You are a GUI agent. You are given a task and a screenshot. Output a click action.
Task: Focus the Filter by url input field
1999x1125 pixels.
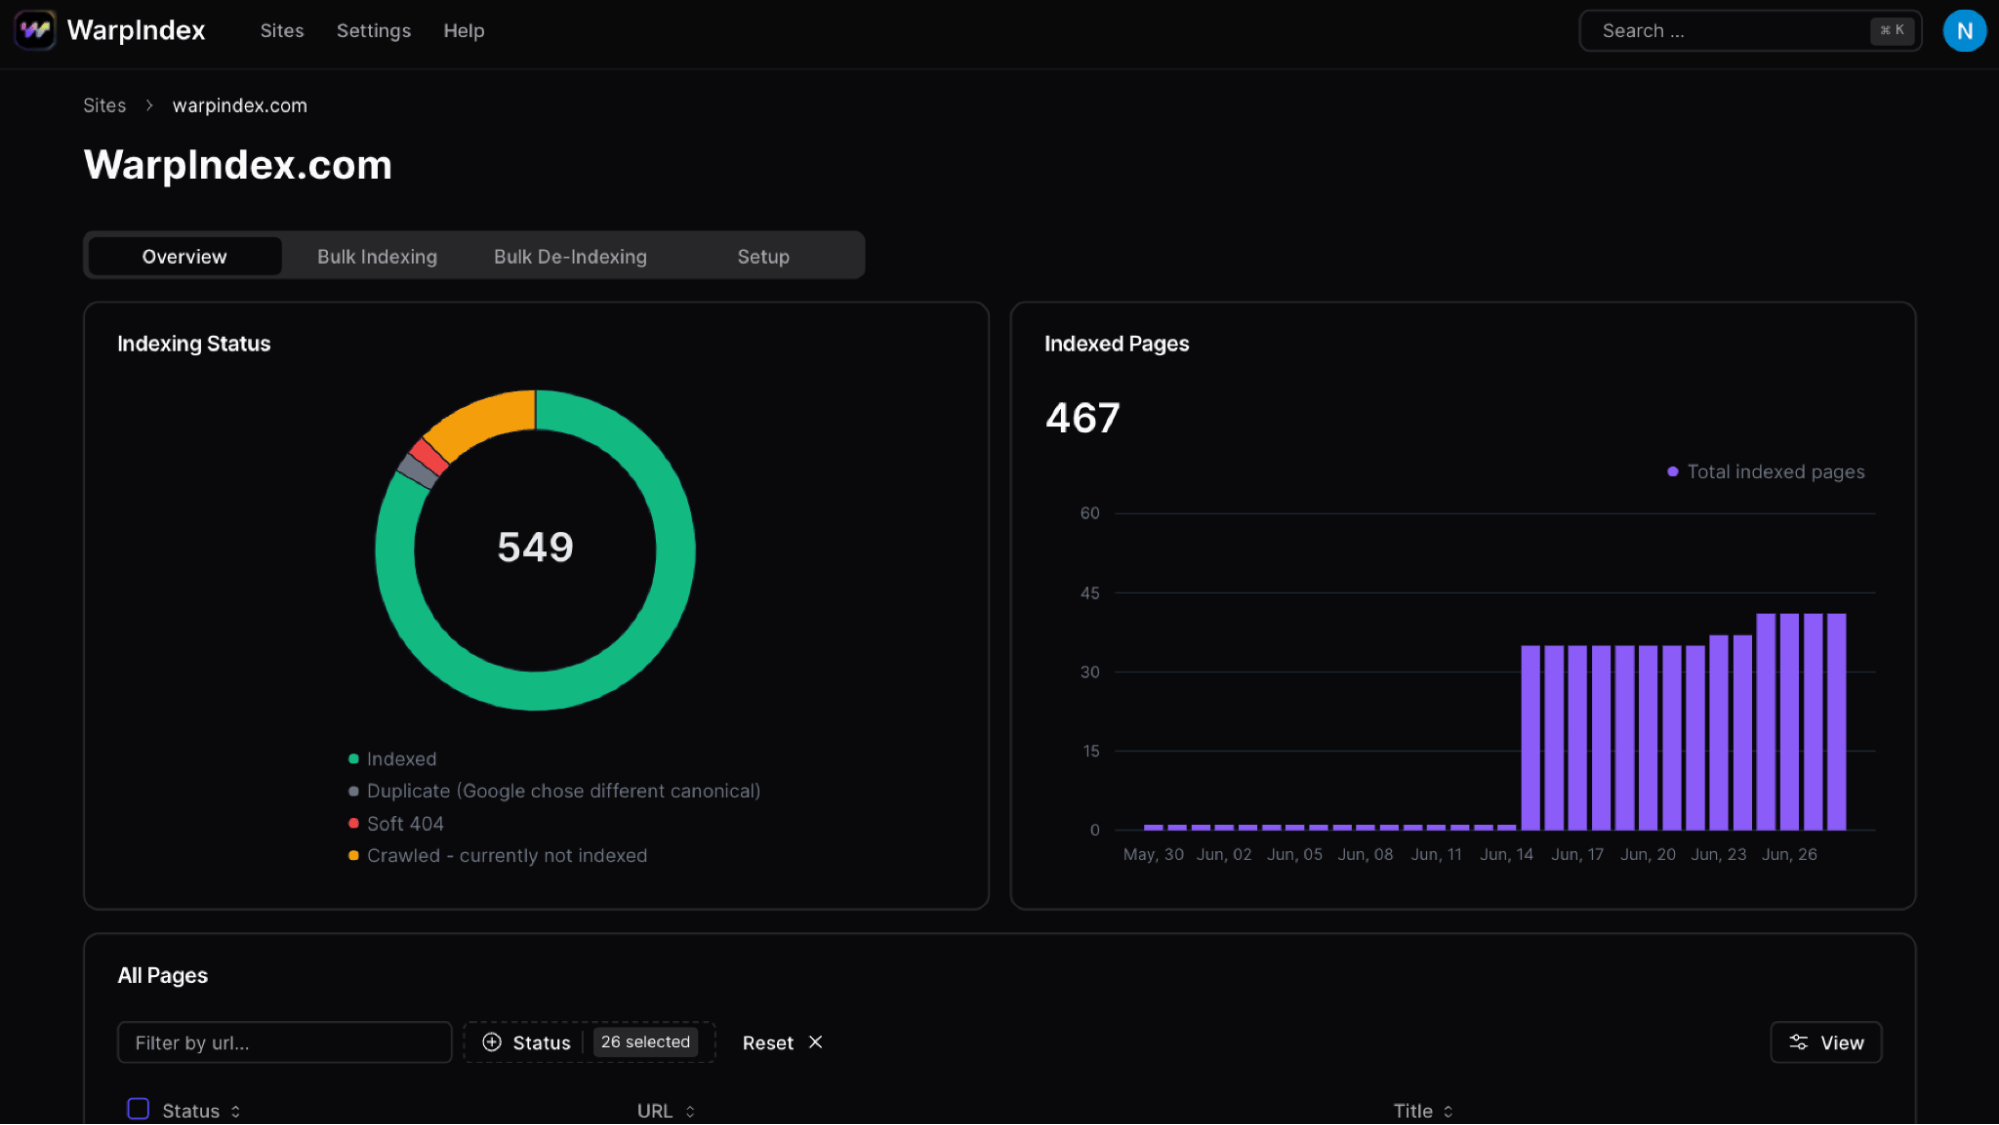coord(284,1042)
